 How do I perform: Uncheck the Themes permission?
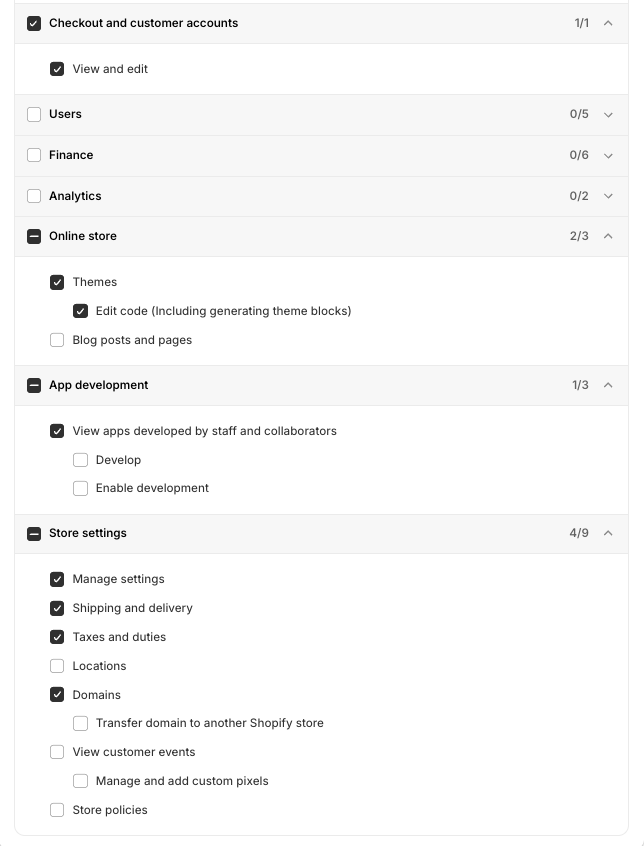point(57,282)
